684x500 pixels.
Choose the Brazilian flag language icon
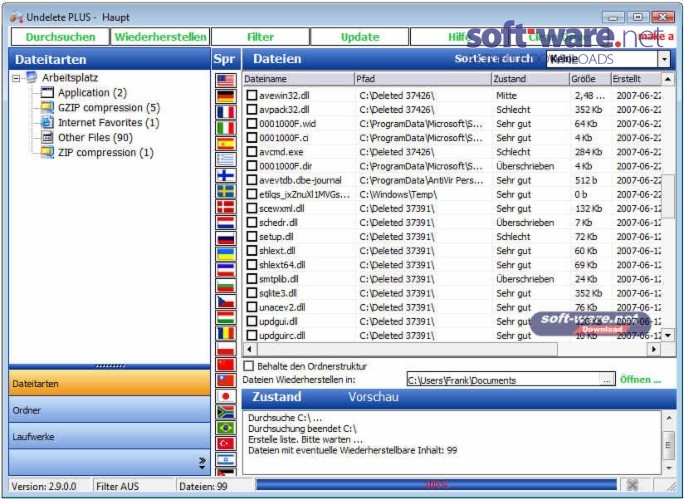226,427
